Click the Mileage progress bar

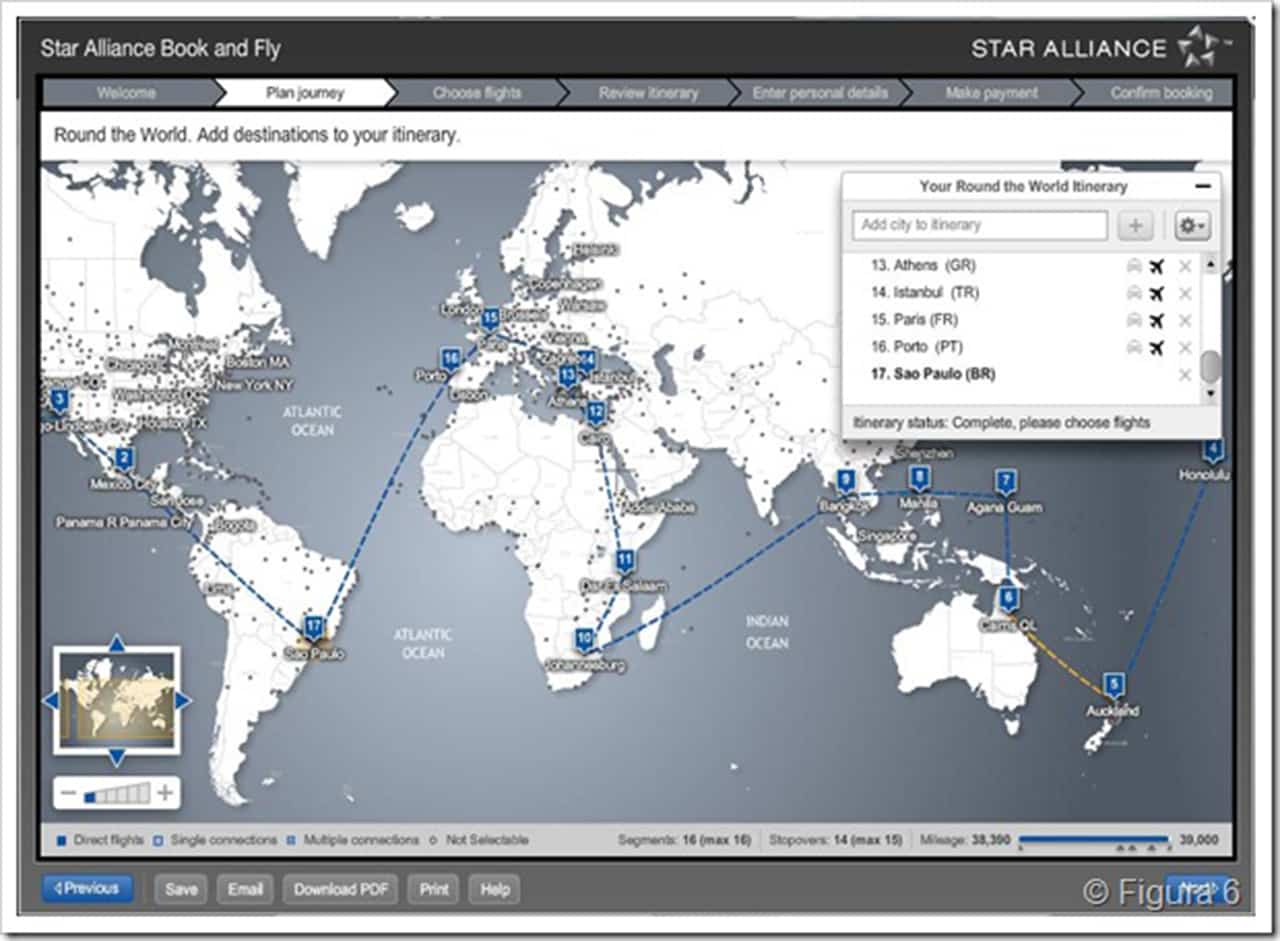point(1094,840)
